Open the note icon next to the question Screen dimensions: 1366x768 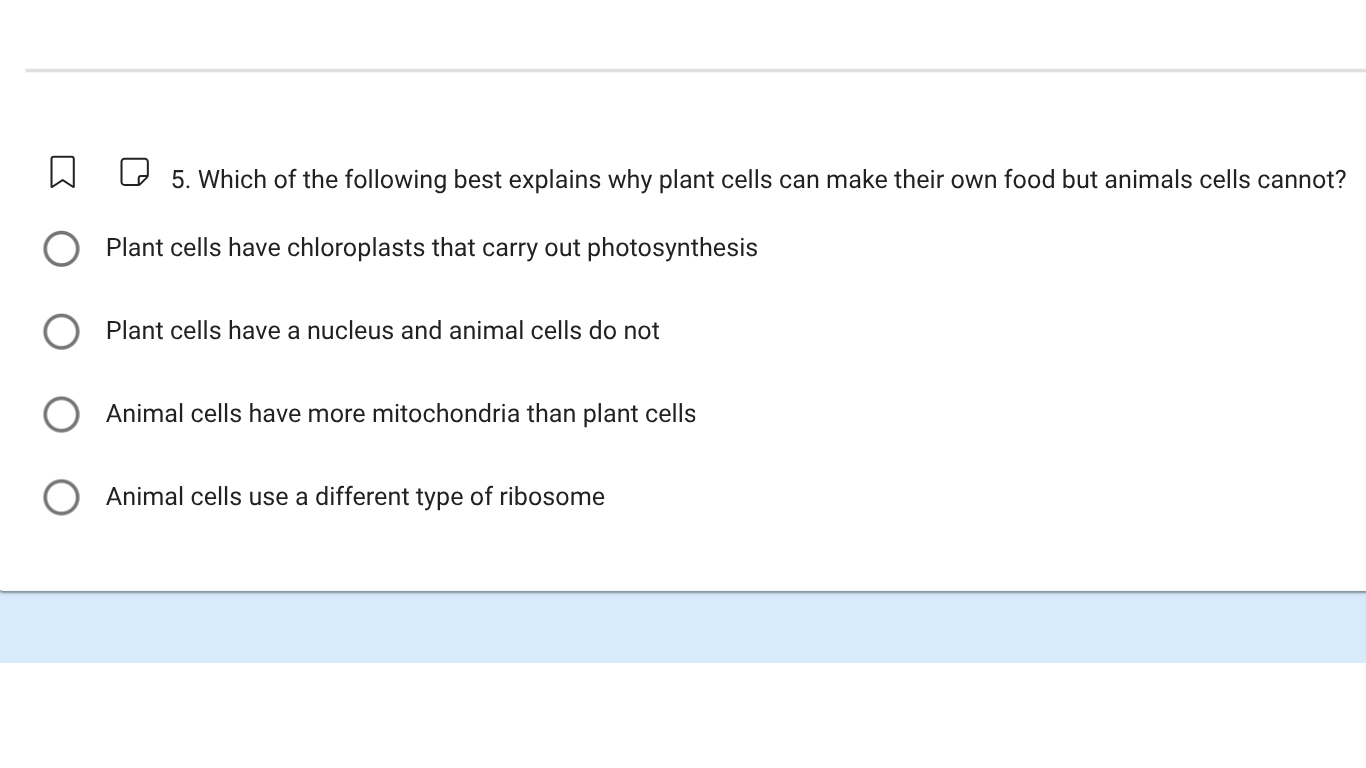click(133, 173)
